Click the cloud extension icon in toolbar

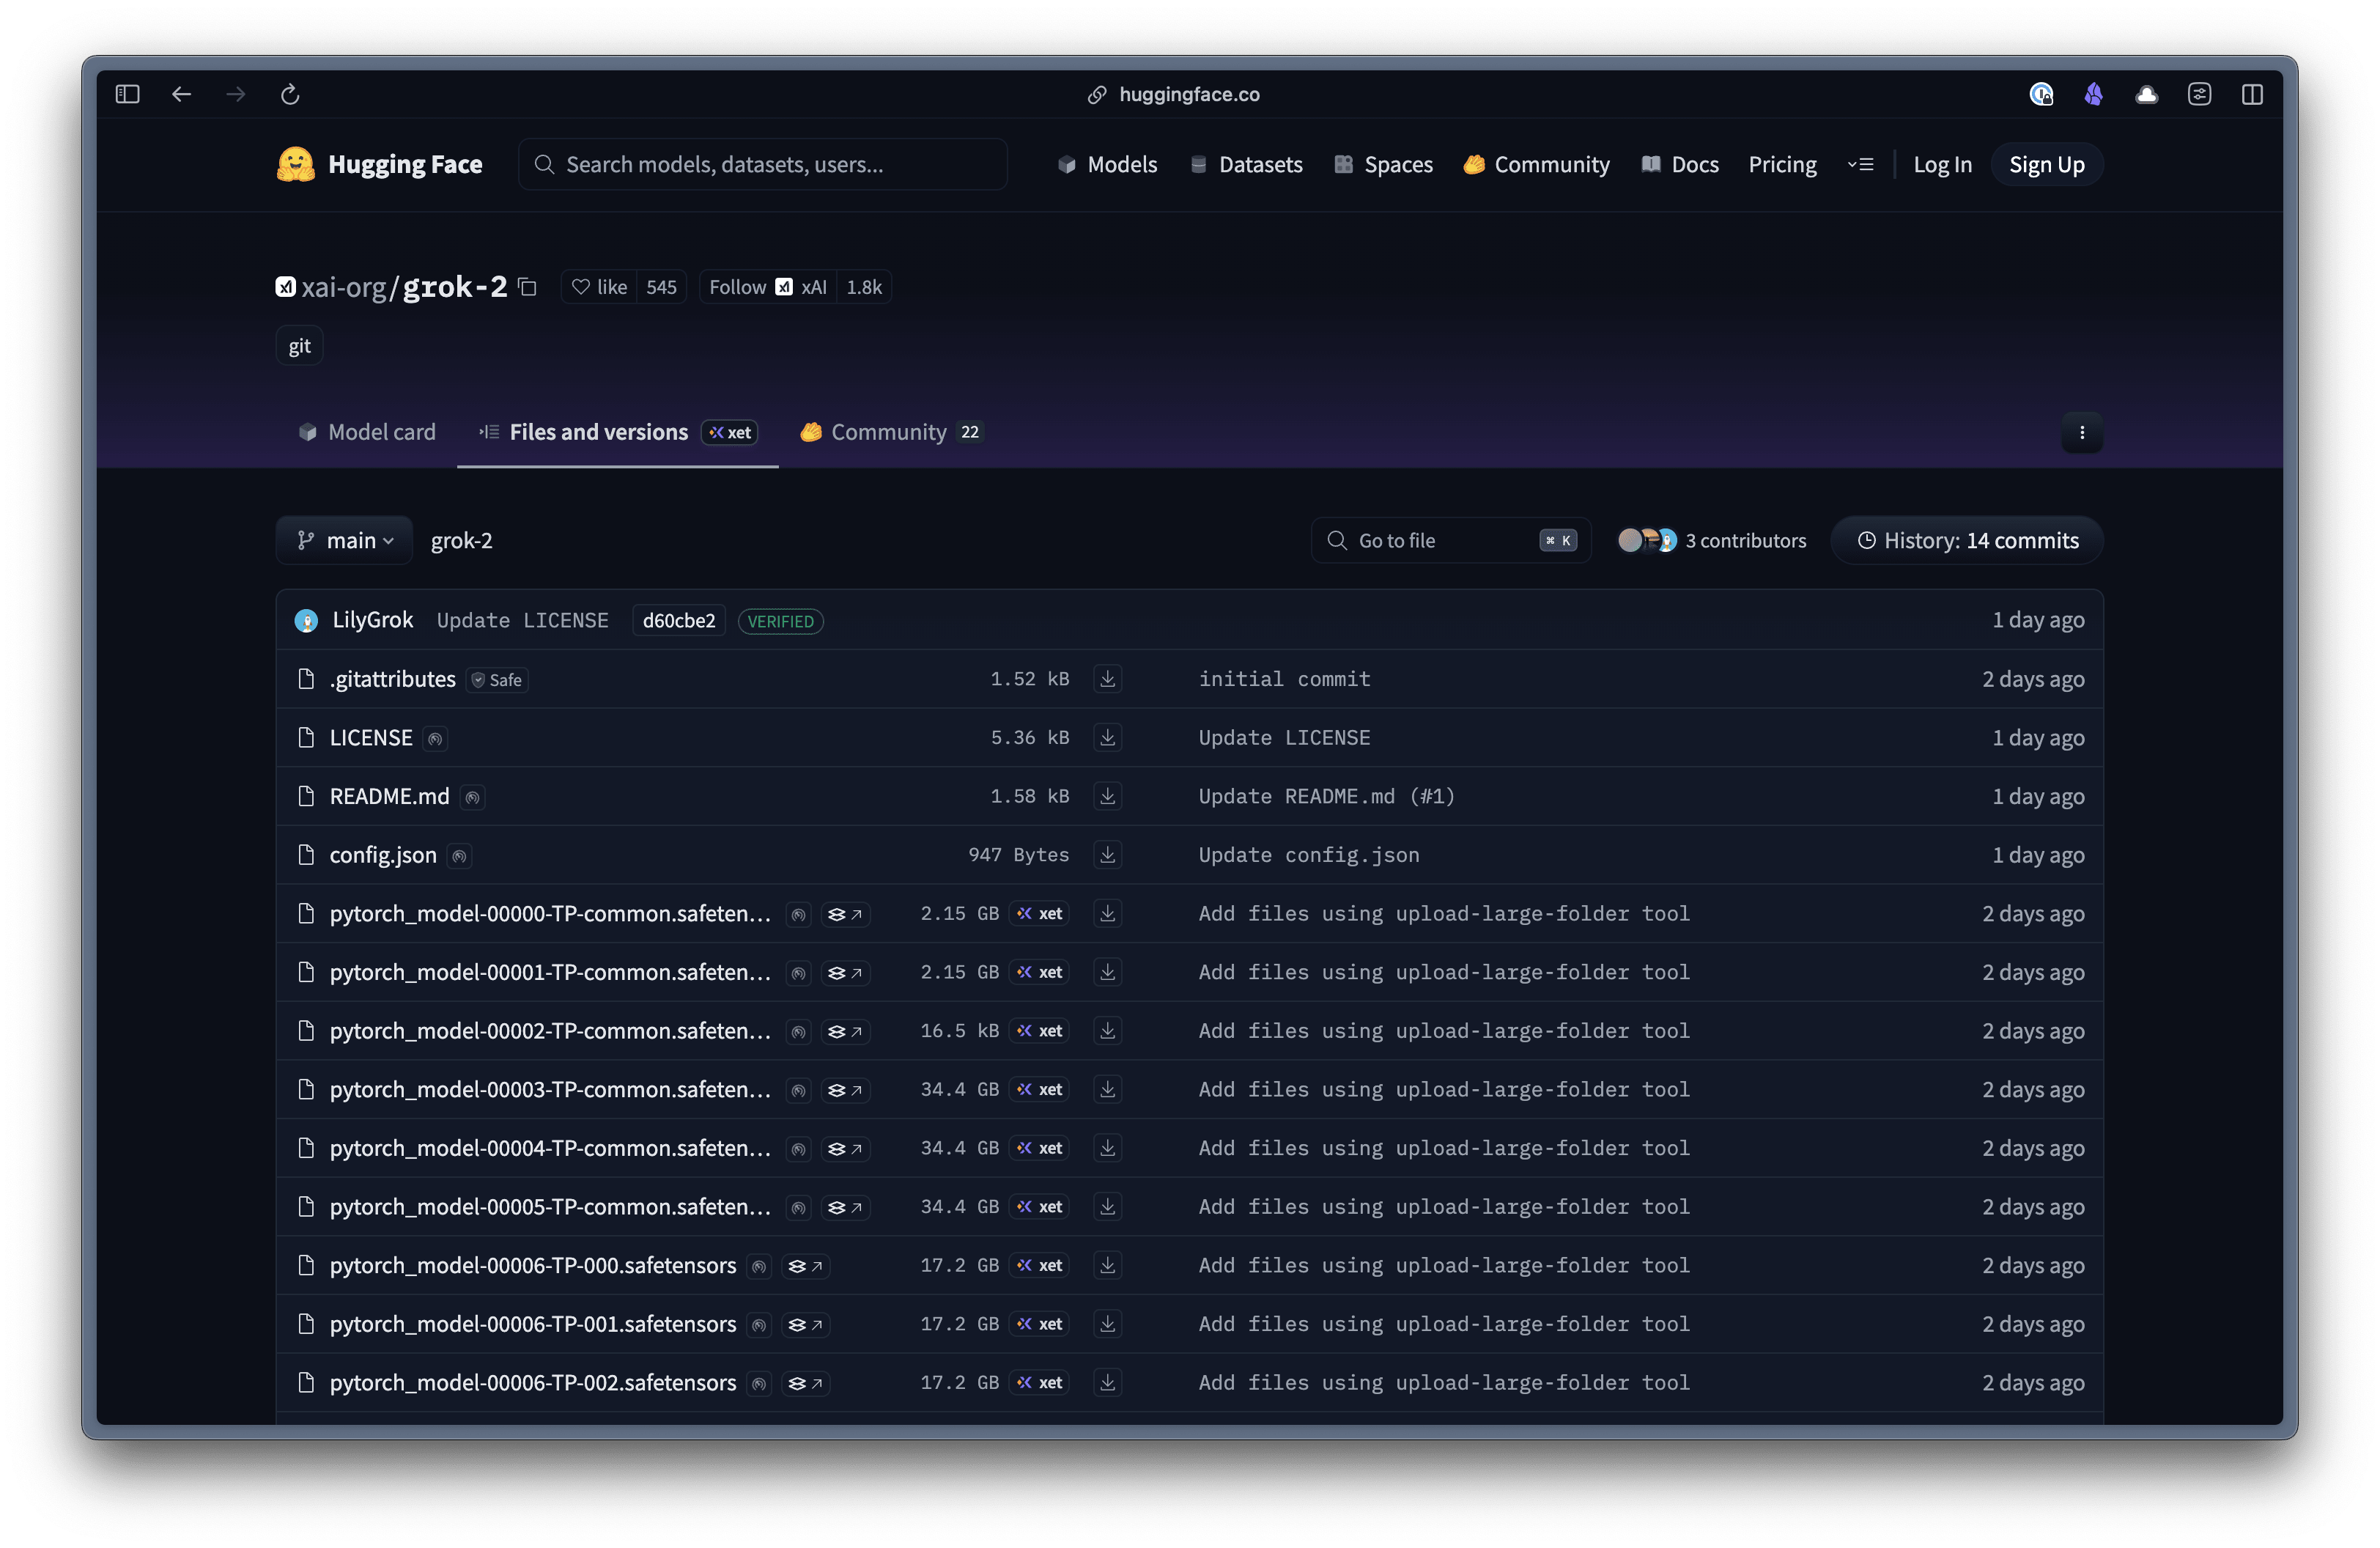tap(2146, 94)
